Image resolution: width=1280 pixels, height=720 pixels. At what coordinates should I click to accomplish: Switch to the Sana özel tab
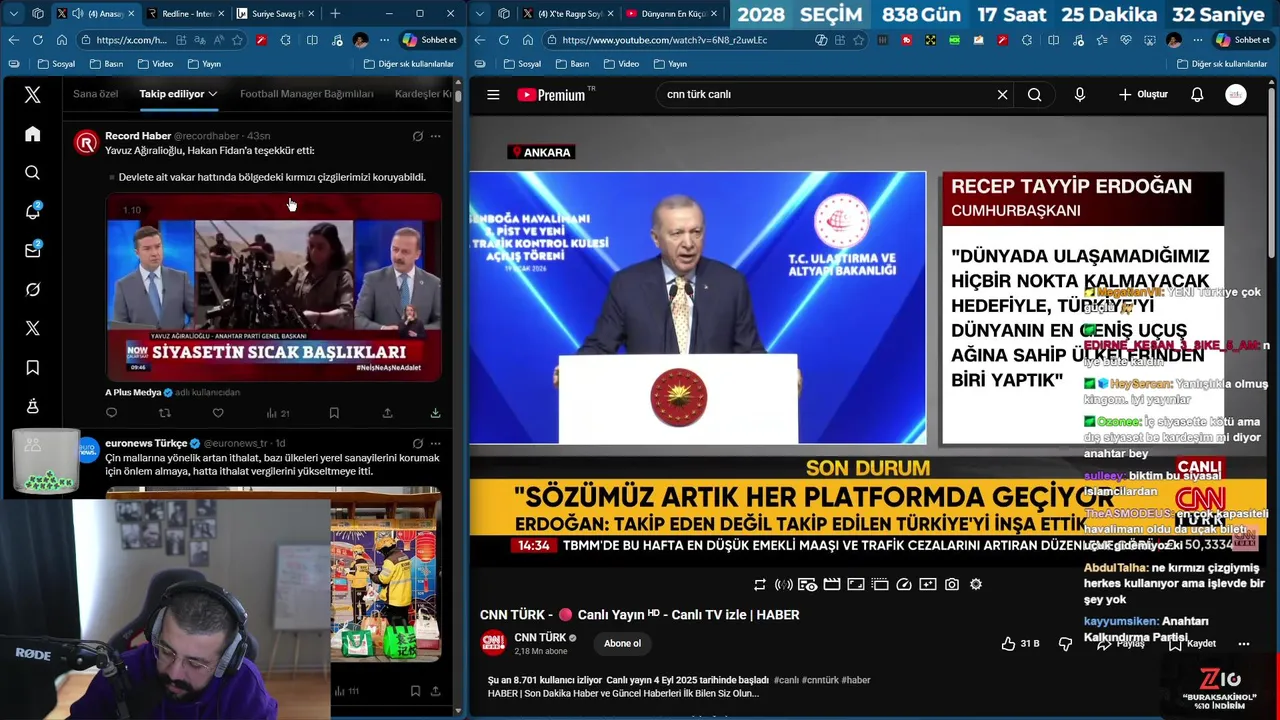(95, 94)
